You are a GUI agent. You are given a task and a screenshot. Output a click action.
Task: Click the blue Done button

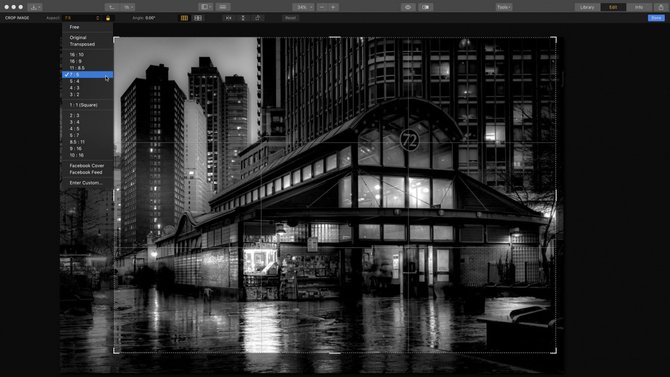pyautogui.click(x=656, y=18)
